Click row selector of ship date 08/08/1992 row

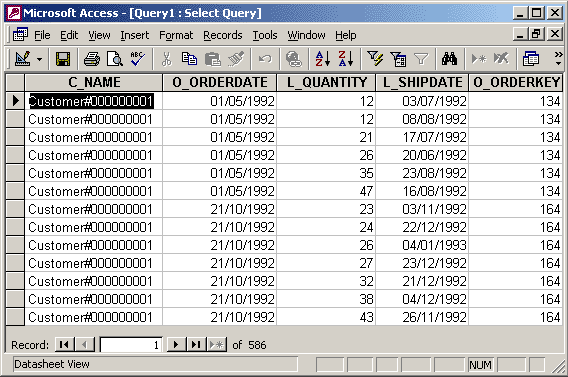[15, 119]
